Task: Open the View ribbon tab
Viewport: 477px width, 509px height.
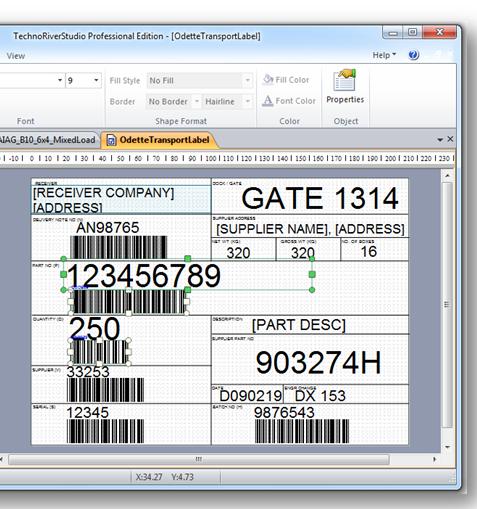Action: (x=16, y=56)
